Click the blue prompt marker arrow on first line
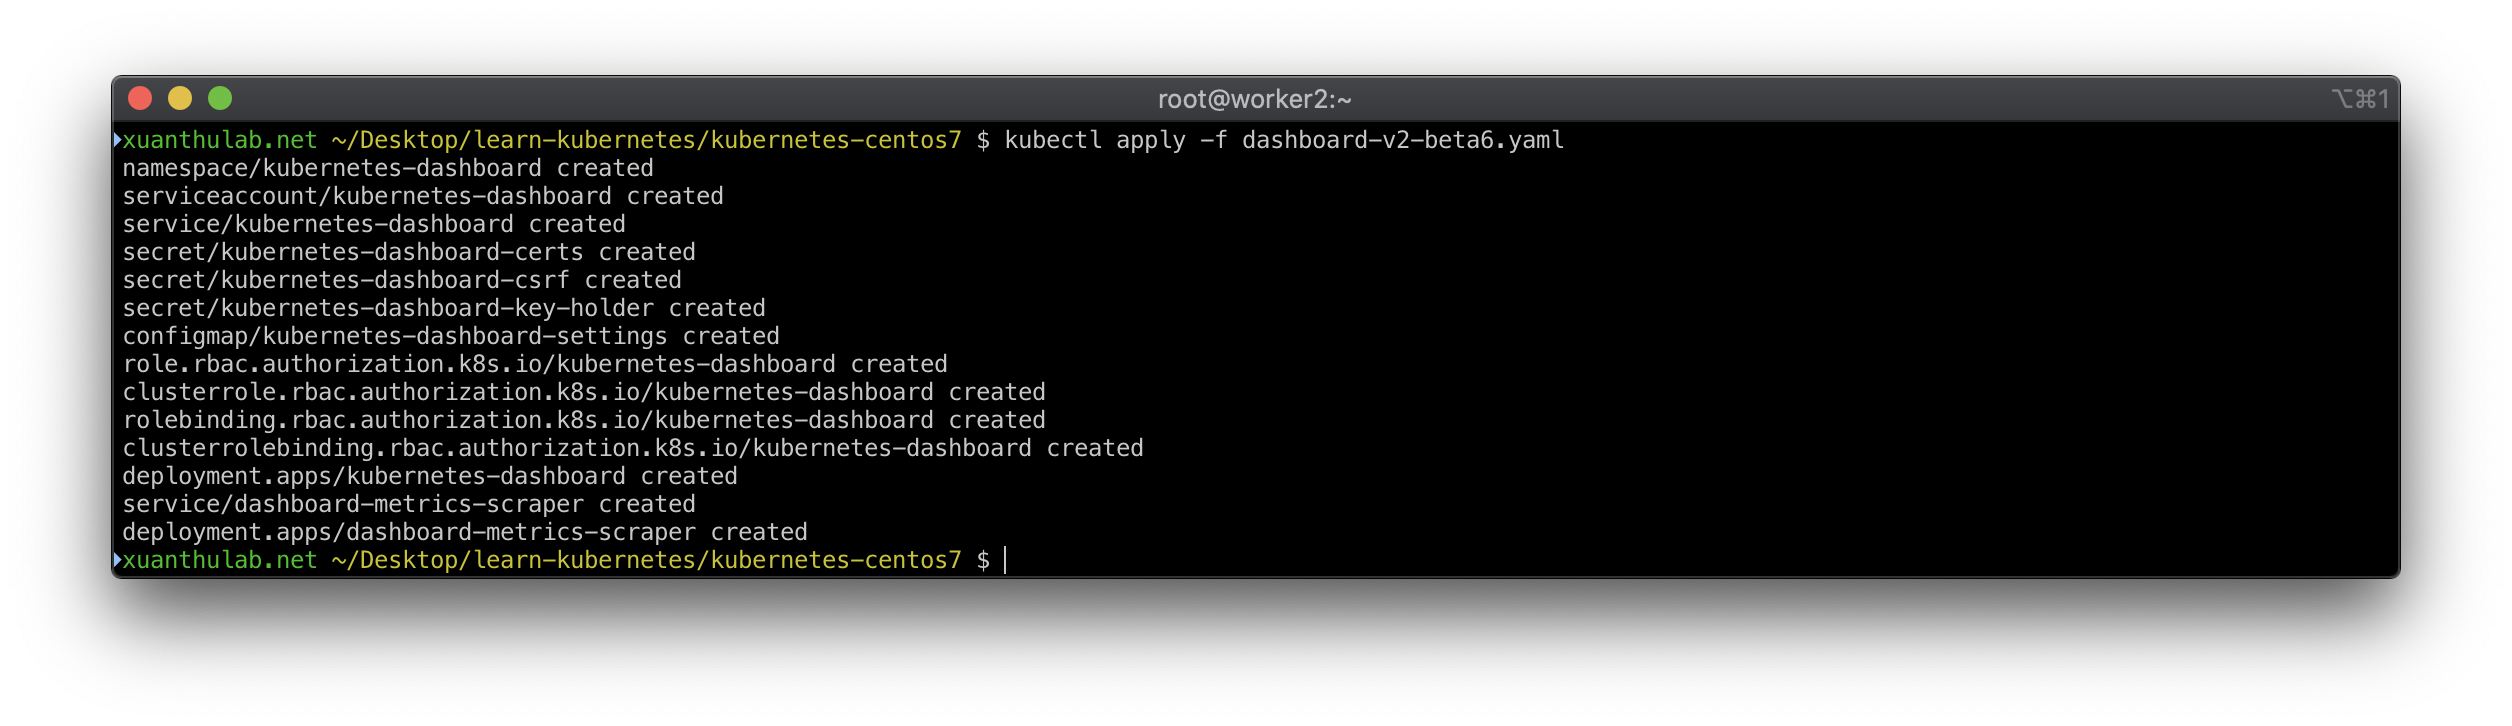Viewport: 2512px width, 726px height. [x=117, y=139]
